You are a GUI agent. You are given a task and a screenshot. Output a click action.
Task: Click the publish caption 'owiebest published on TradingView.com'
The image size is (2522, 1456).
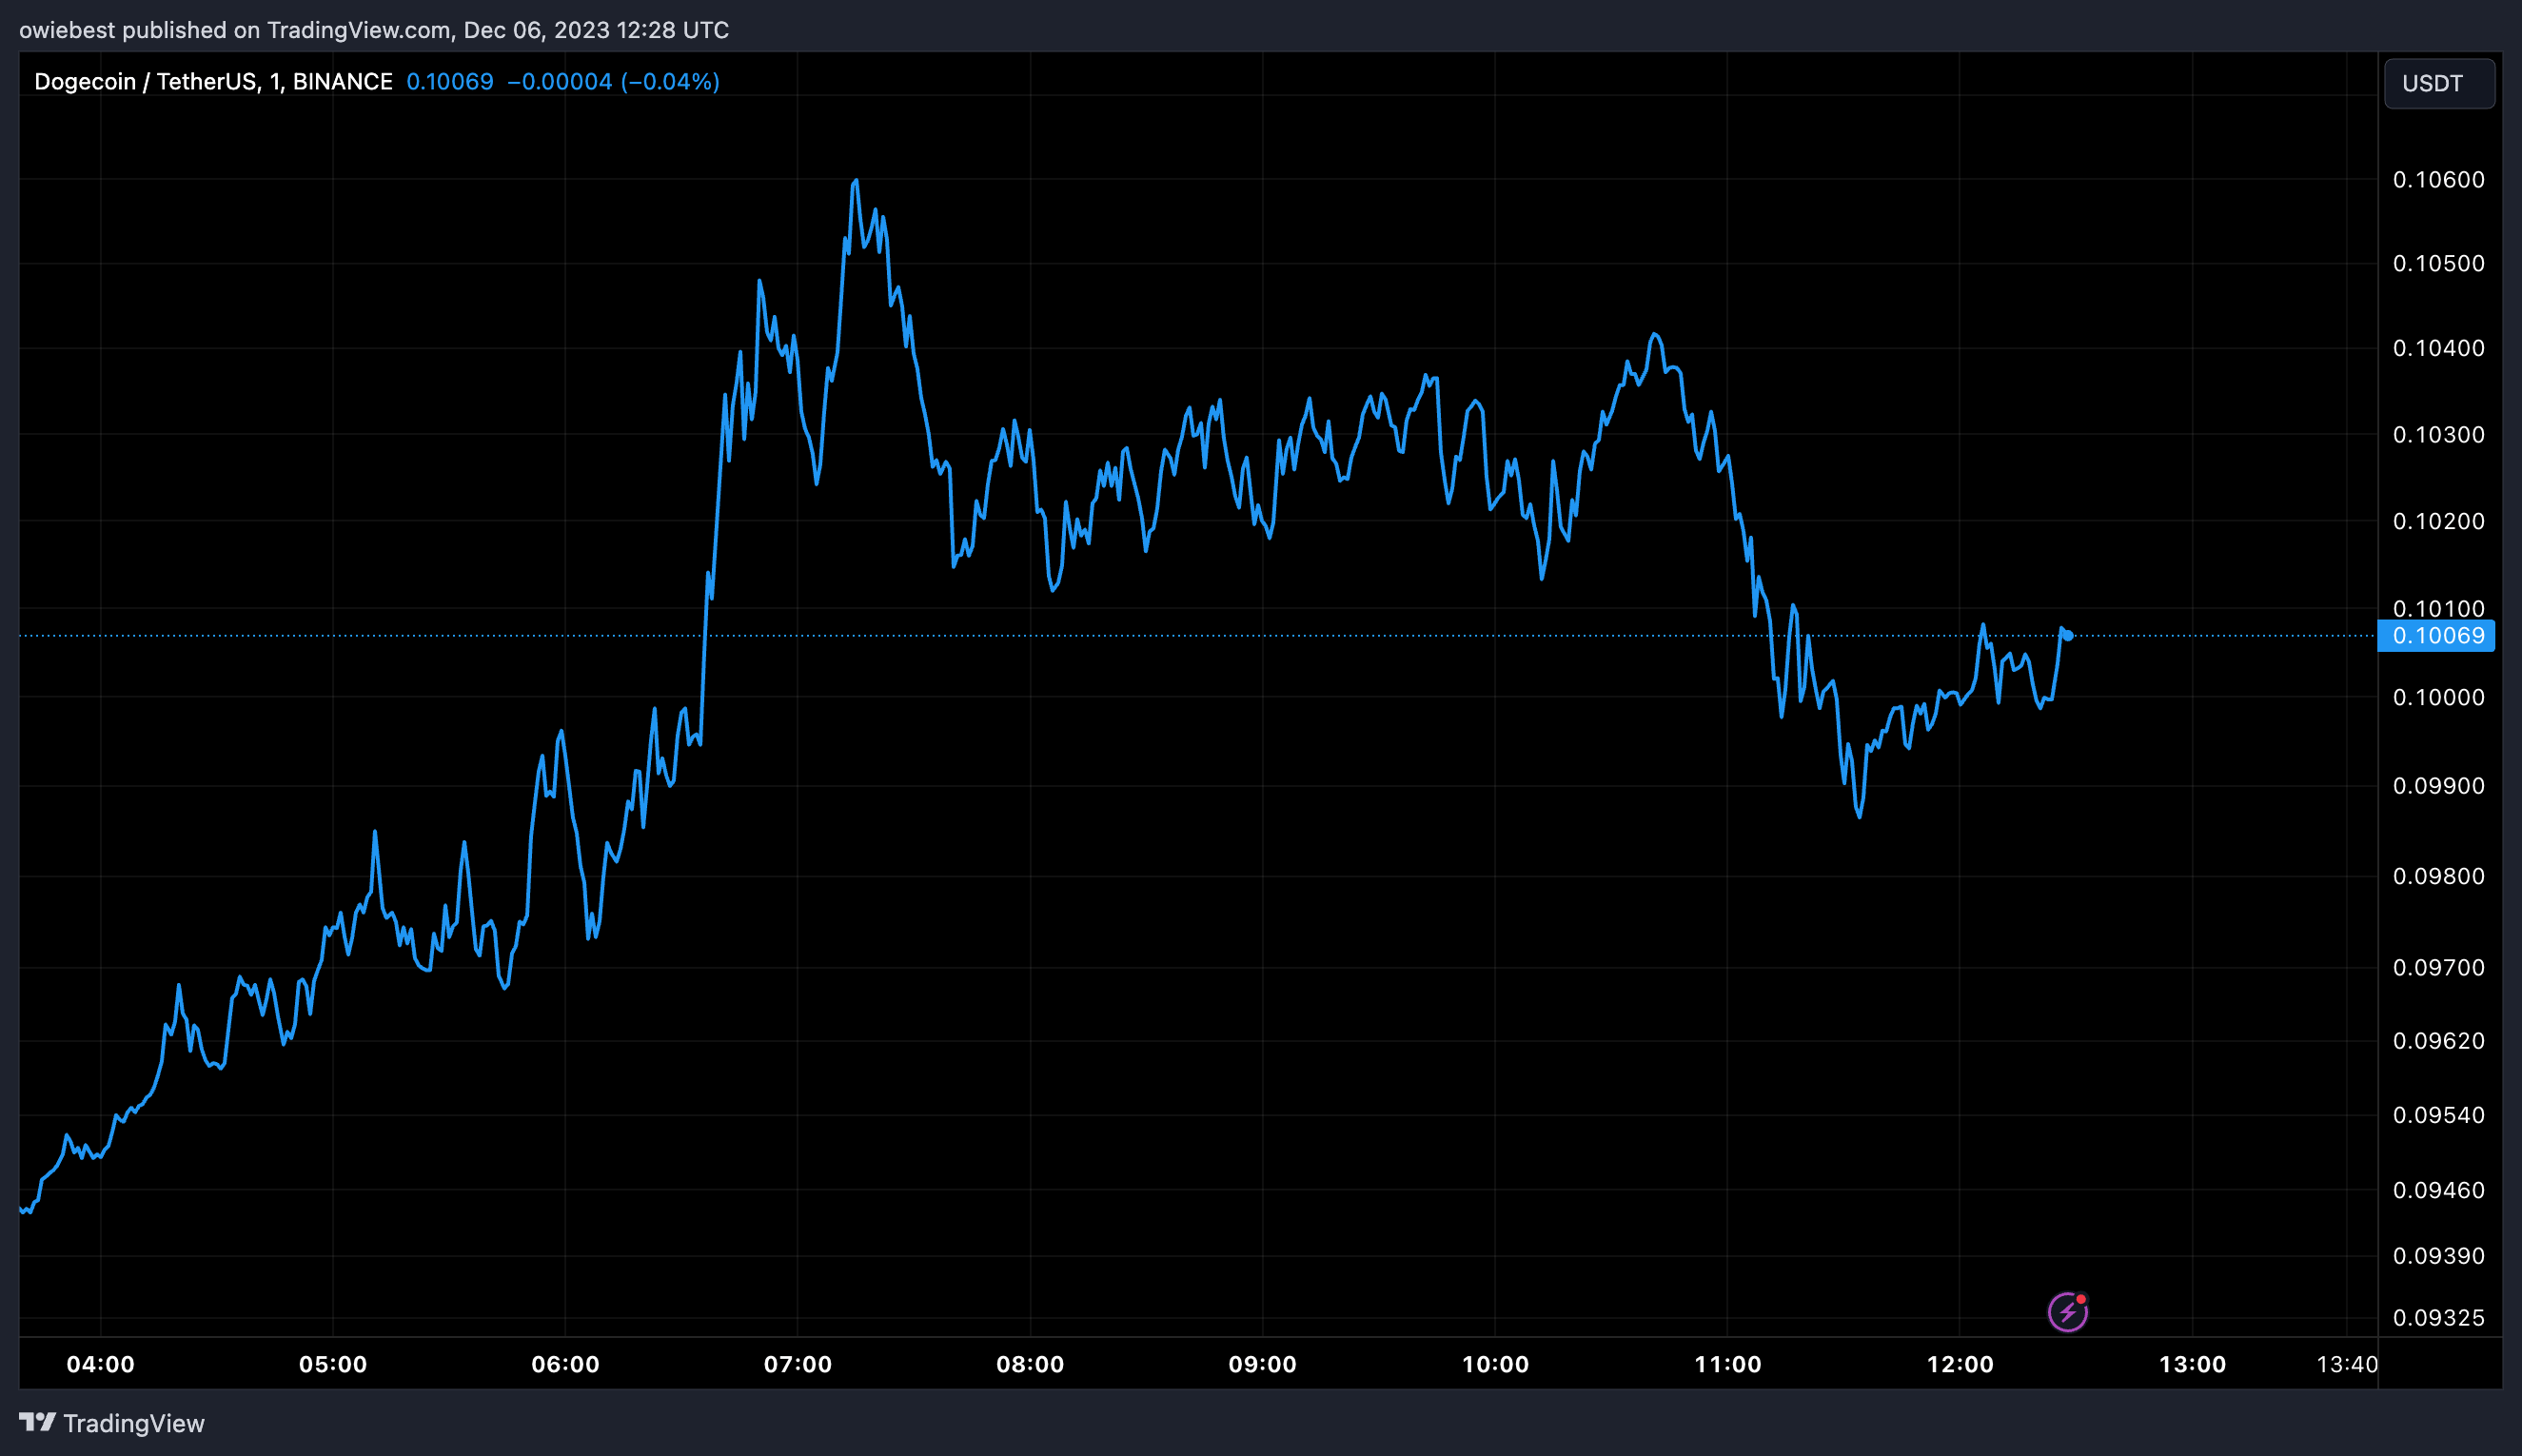tap(235, 30)
